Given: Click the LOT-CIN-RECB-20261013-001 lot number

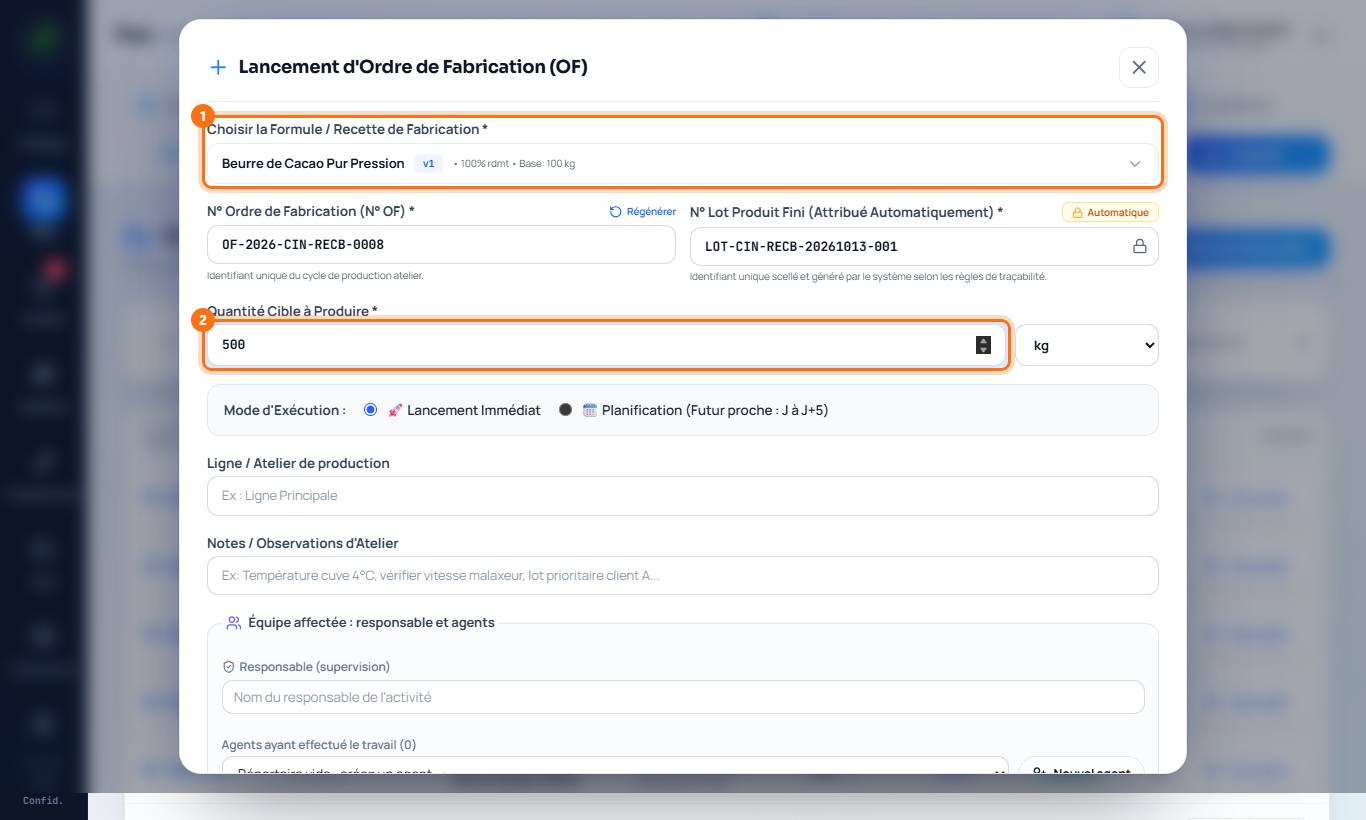Looking at the screenshot, I should (801, 246).
